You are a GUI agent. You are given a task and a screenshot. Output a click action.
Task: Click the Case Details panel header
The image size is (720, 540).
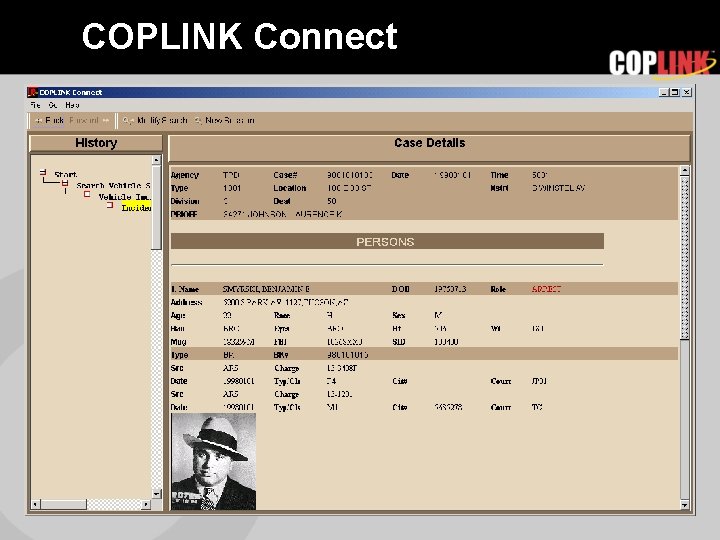click(429, 147)
